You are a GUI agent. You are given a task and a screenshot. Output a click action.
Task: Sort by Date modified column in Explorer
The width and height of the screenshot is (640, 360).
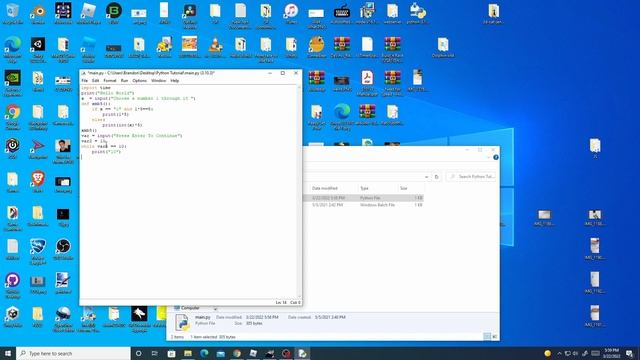(x=325, y=188)
